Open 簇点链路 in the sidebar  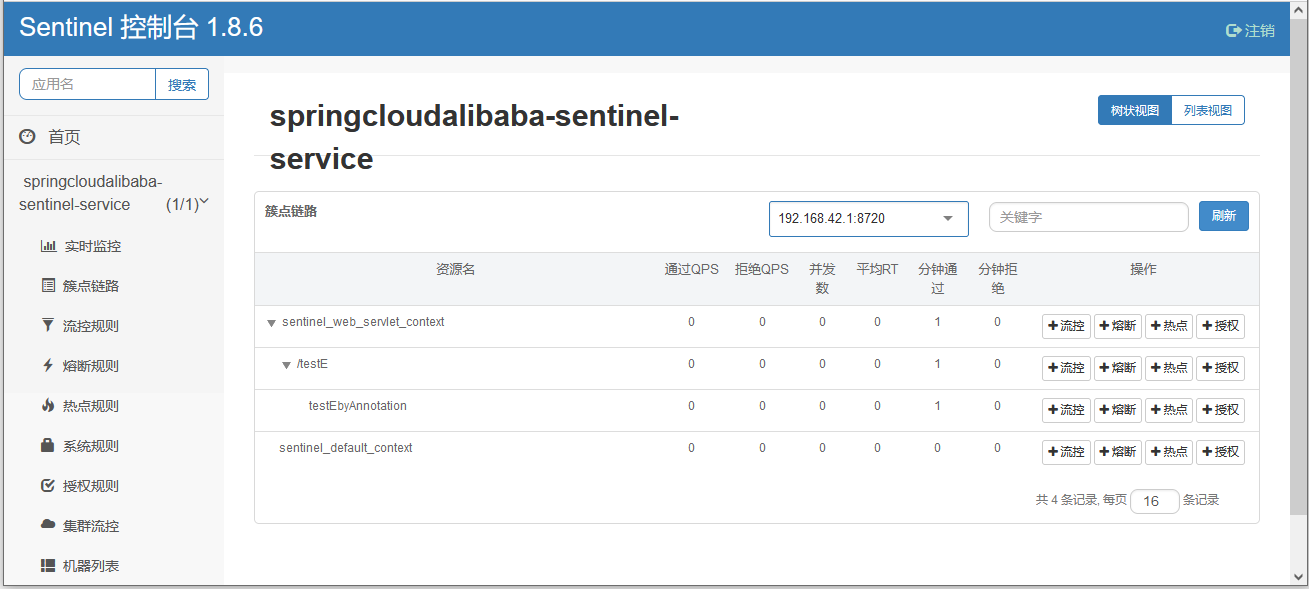[90, 286]
